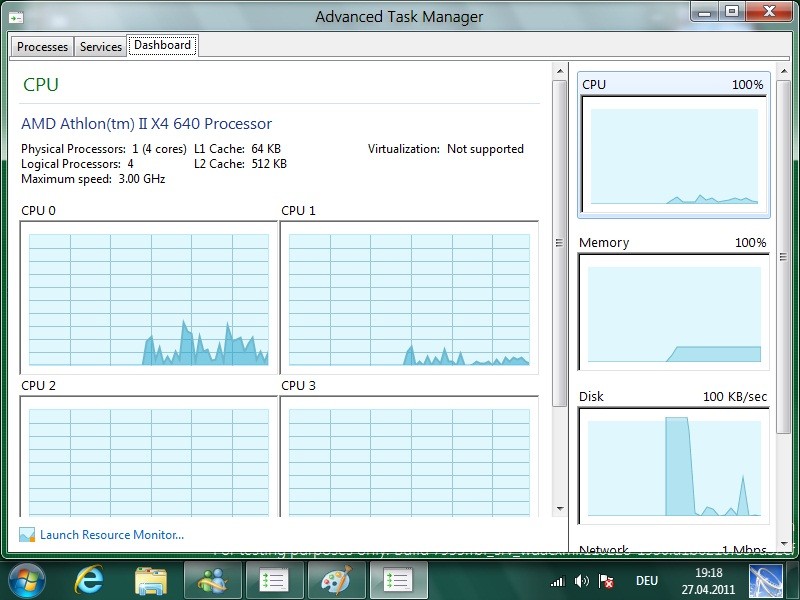Click the CPU 0 usage graph
The height and width of the screenshot is (600, 800).
pyautogui.click(x=148, y=298)
